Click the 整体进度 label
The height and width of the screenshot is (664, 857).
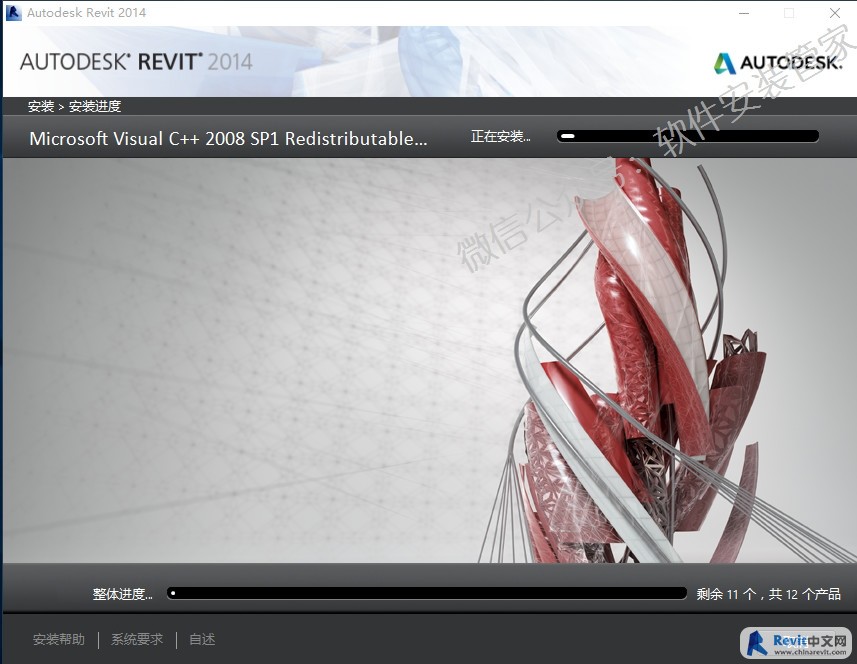pyautogui.click(x=122, y=594)
